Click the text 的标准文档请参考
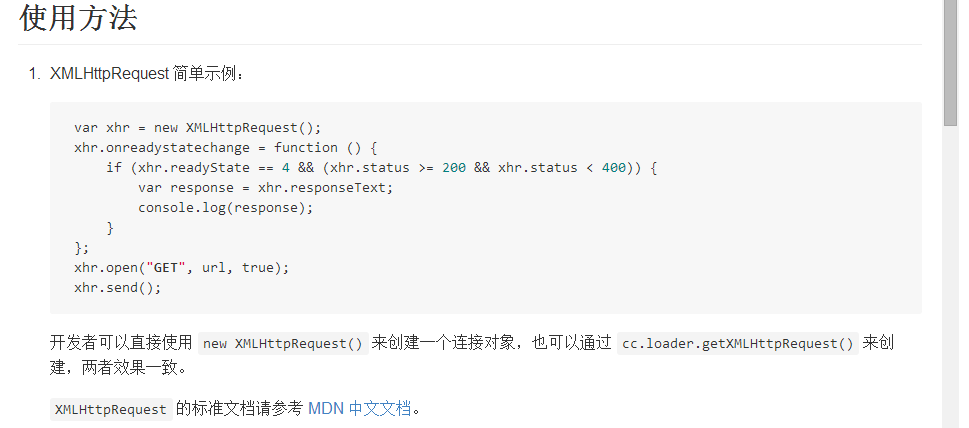This screenshot has width=969, height=428. [x=239, y=408]
